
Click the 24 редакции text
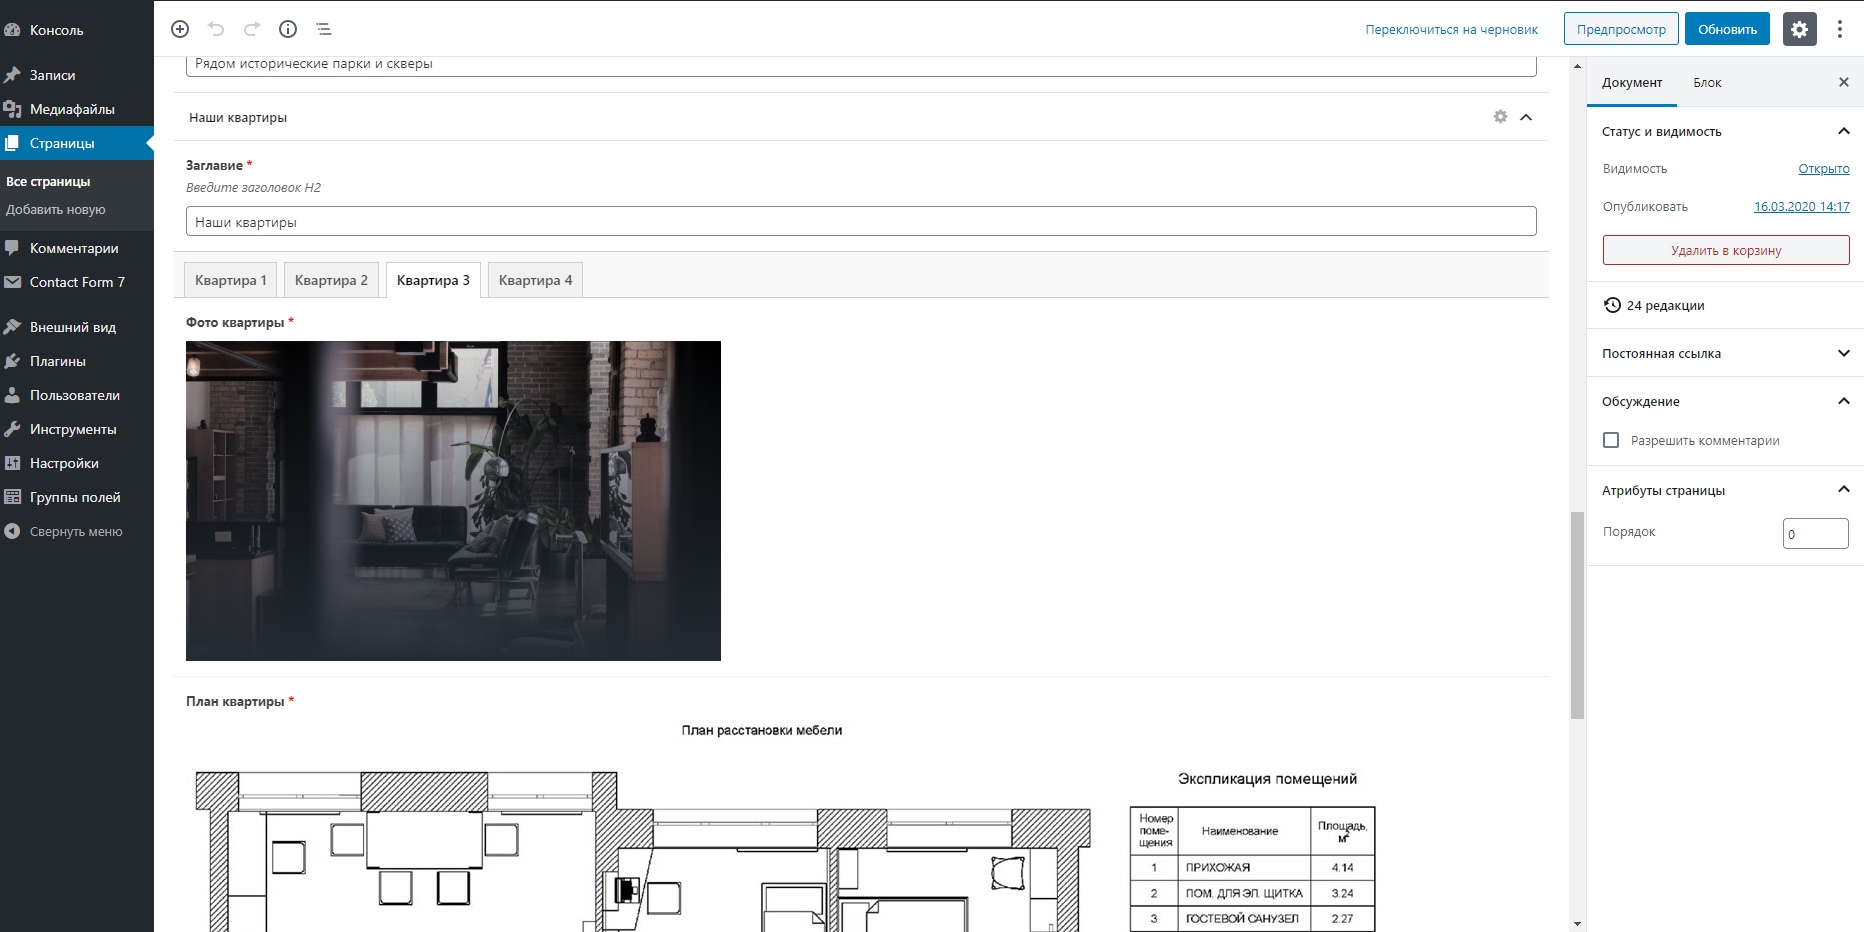(x=1665, y=306)
